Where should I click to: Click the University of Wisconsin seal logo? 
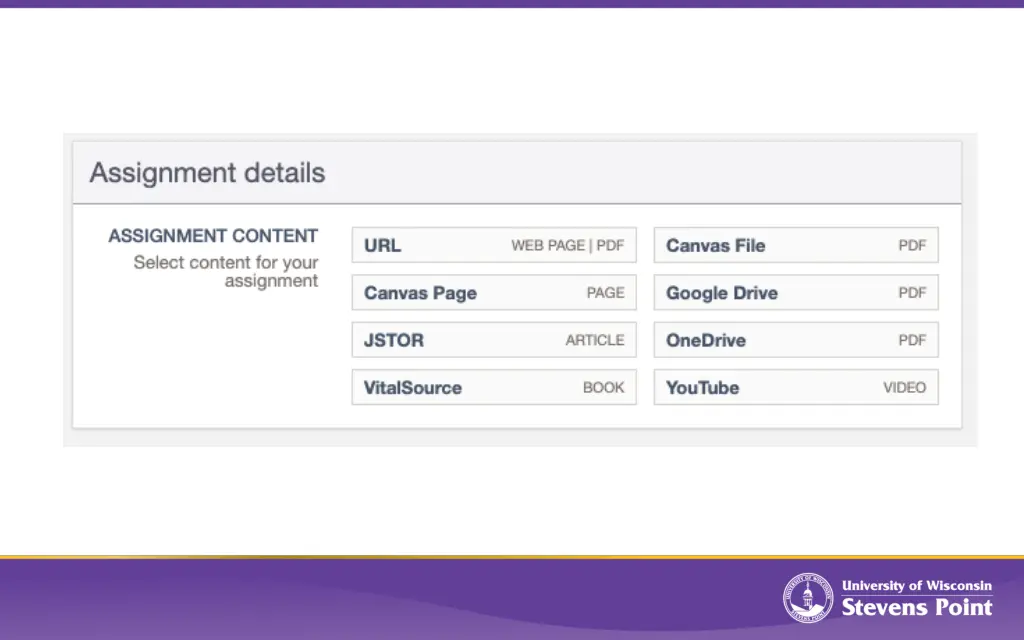click(808, 598)
